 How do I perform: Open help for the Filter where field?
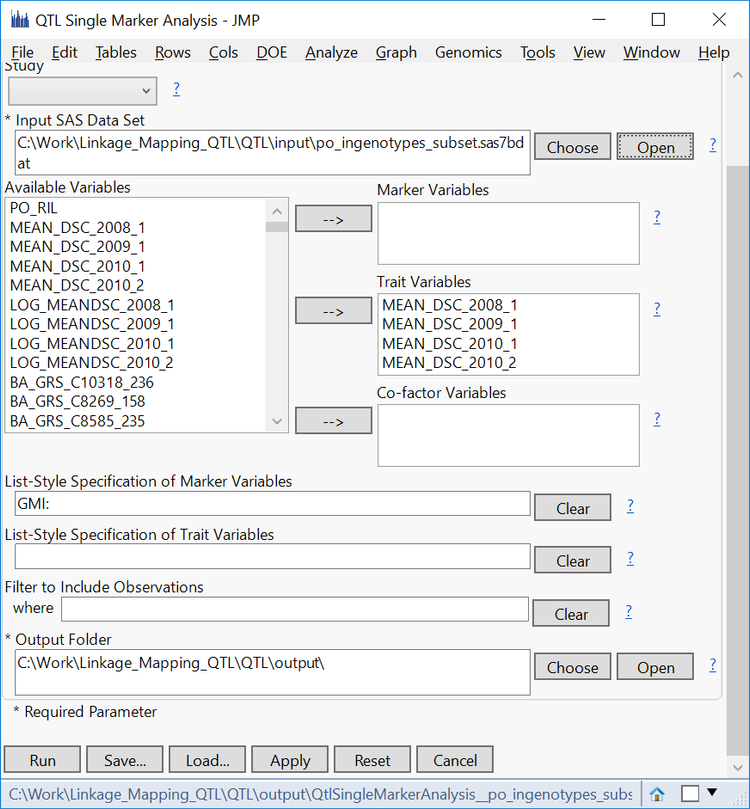(629, 611)
